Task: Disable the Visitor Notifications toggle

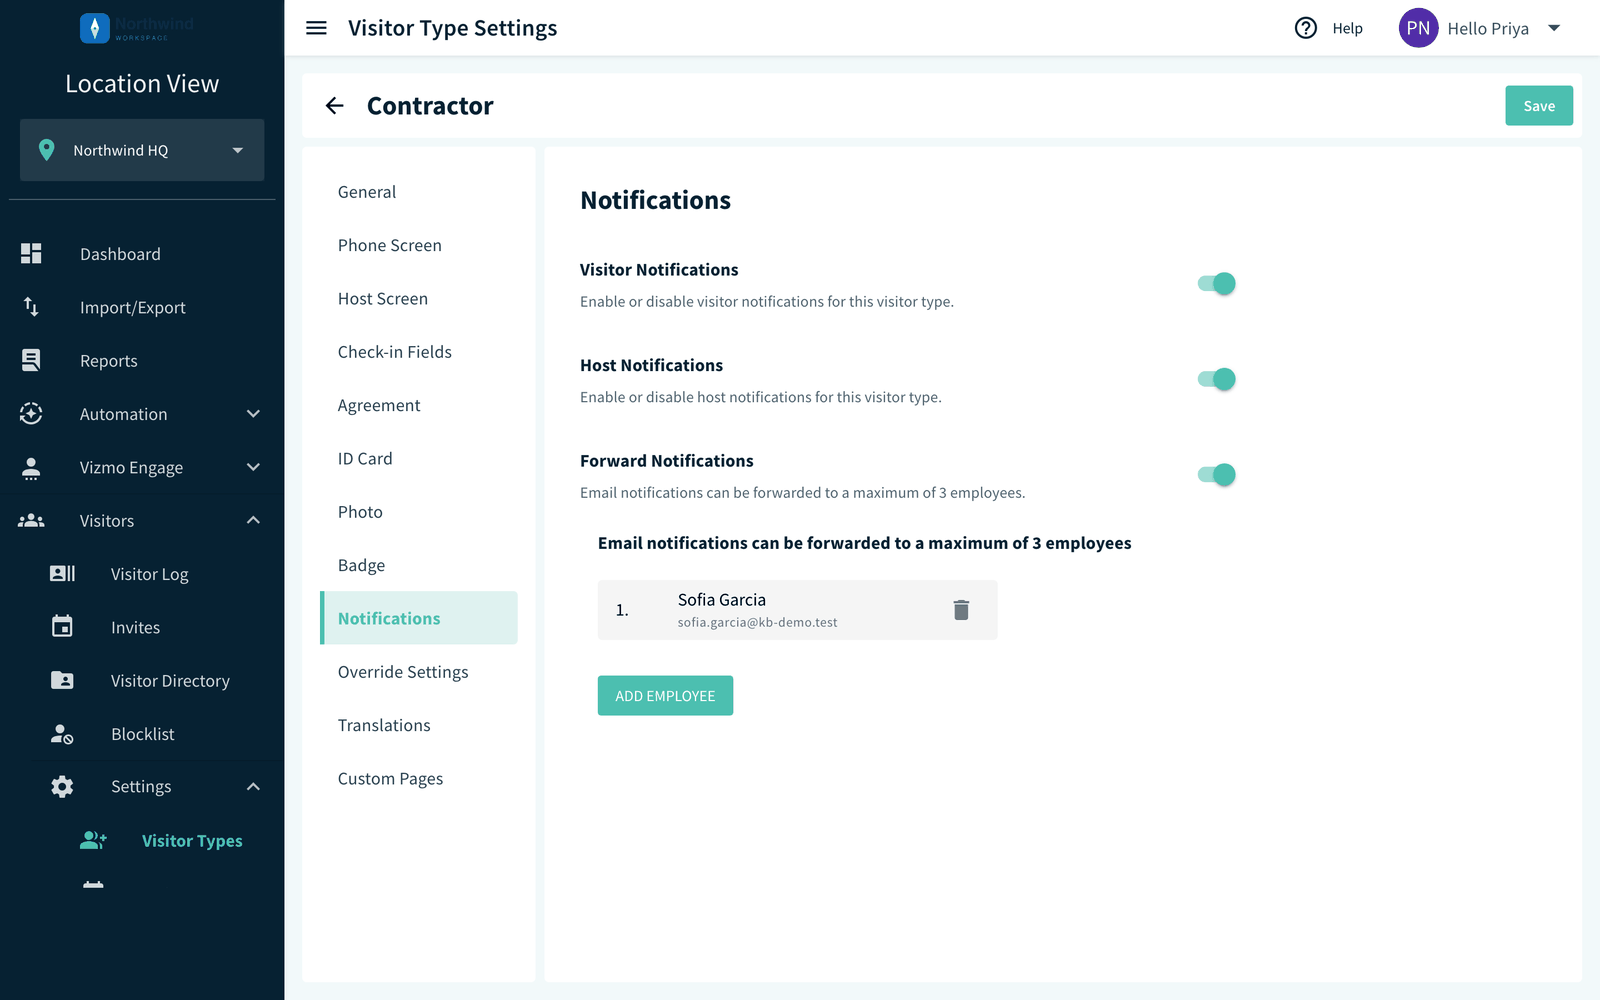Action: click(x=1217, y=284)
